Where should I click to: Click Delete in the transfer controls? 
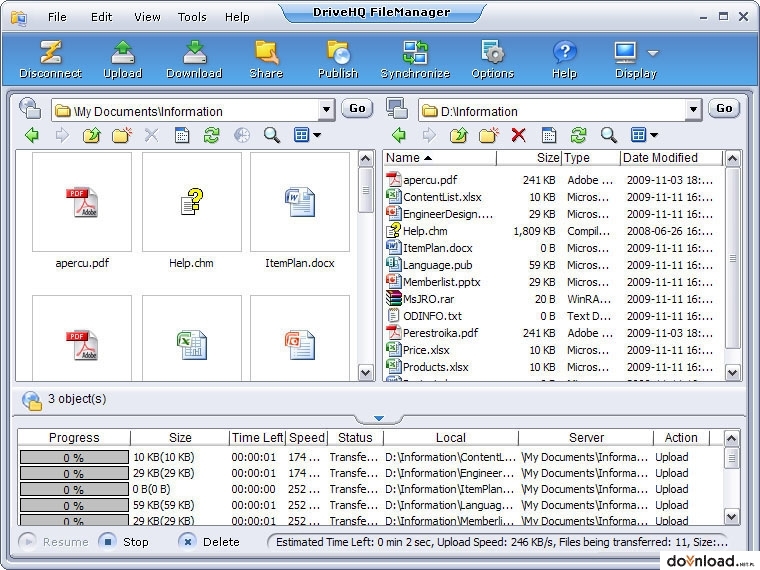tap(209, 542)
